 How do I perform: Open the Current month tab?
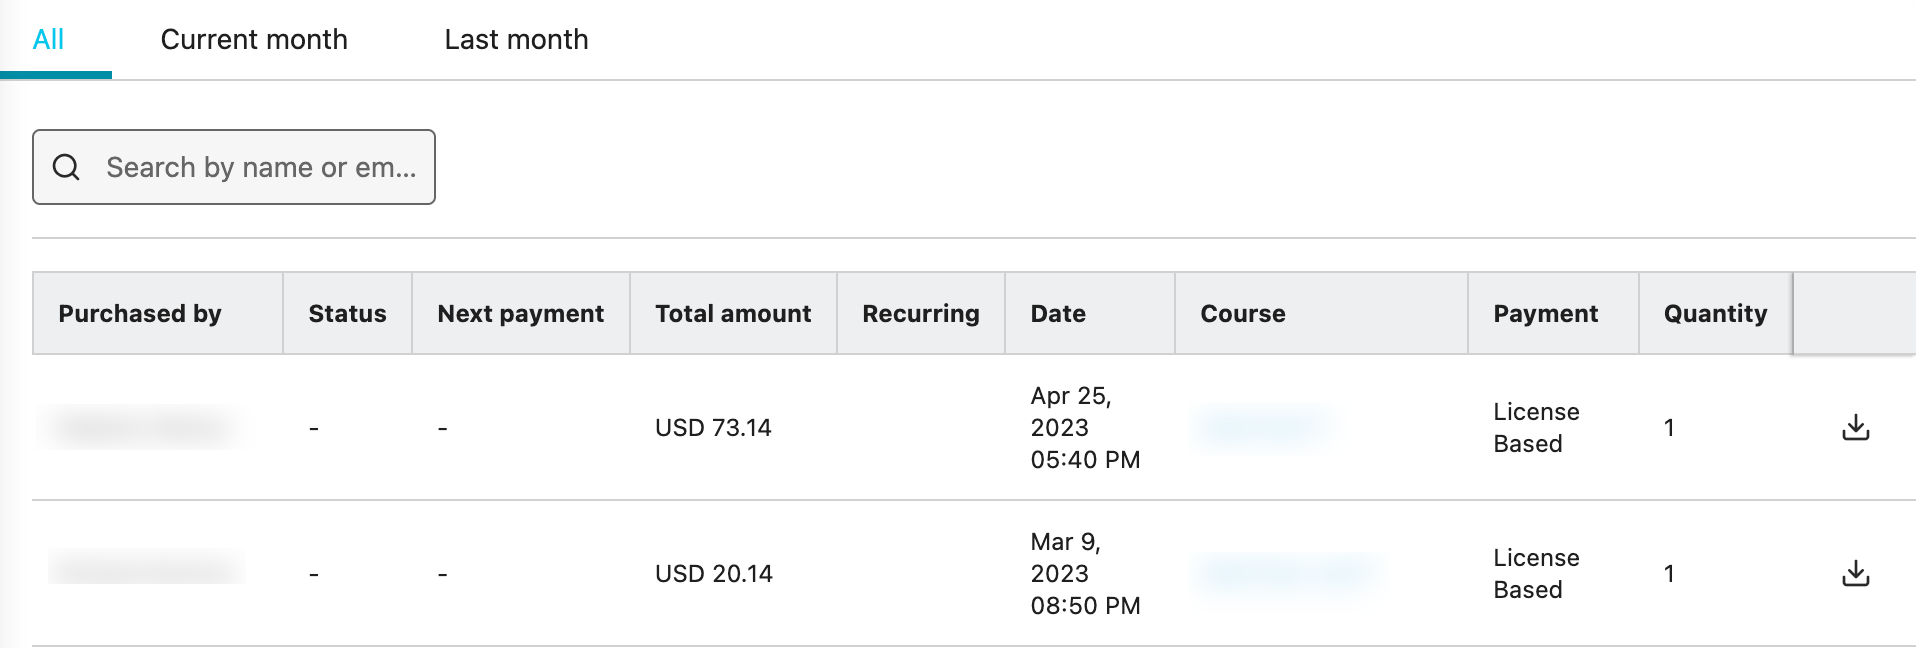[x=254, y=40]
